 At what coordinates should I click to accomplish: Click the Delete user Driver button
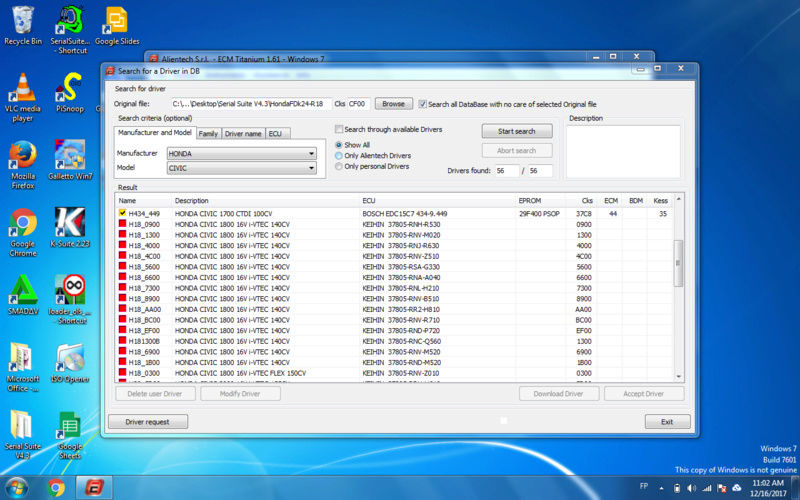(155, 394)
